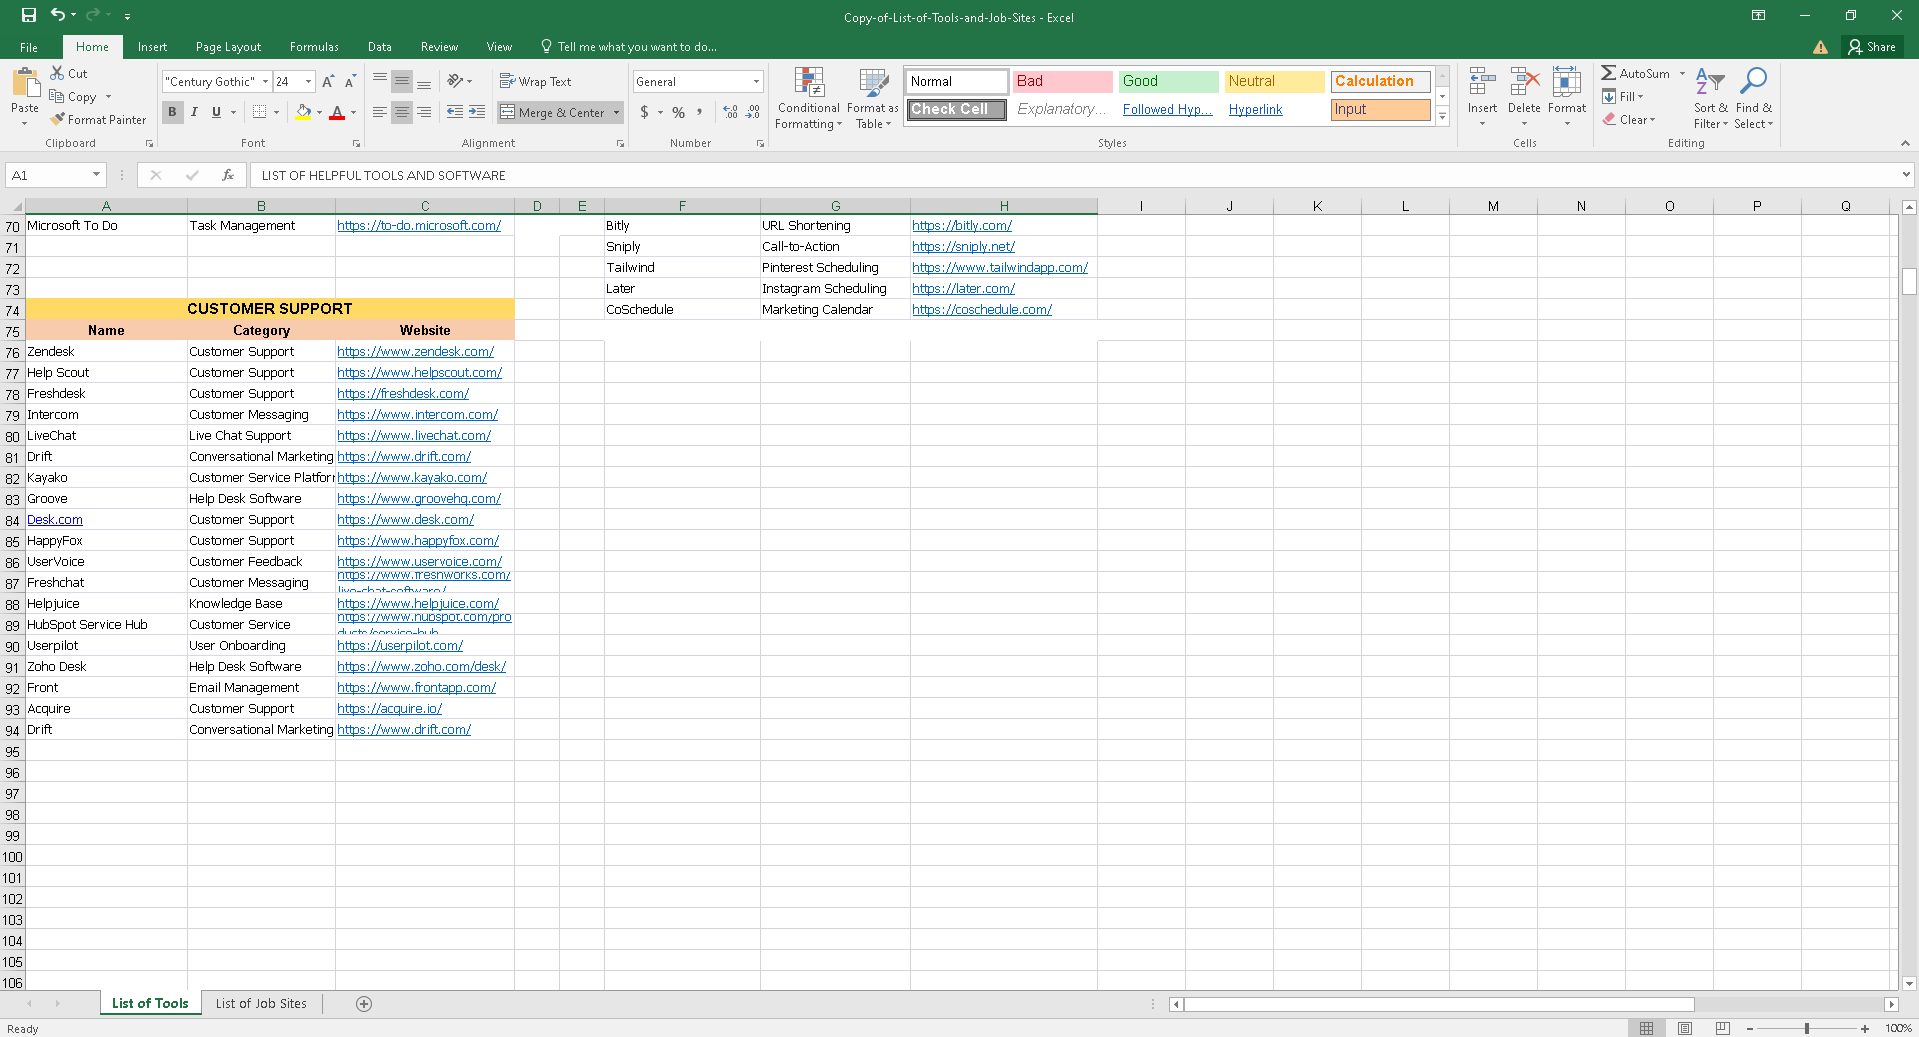Toggle Middle Align vertical alignment
Screen dimensions: 1919x1037
click(x=402, y=81)
